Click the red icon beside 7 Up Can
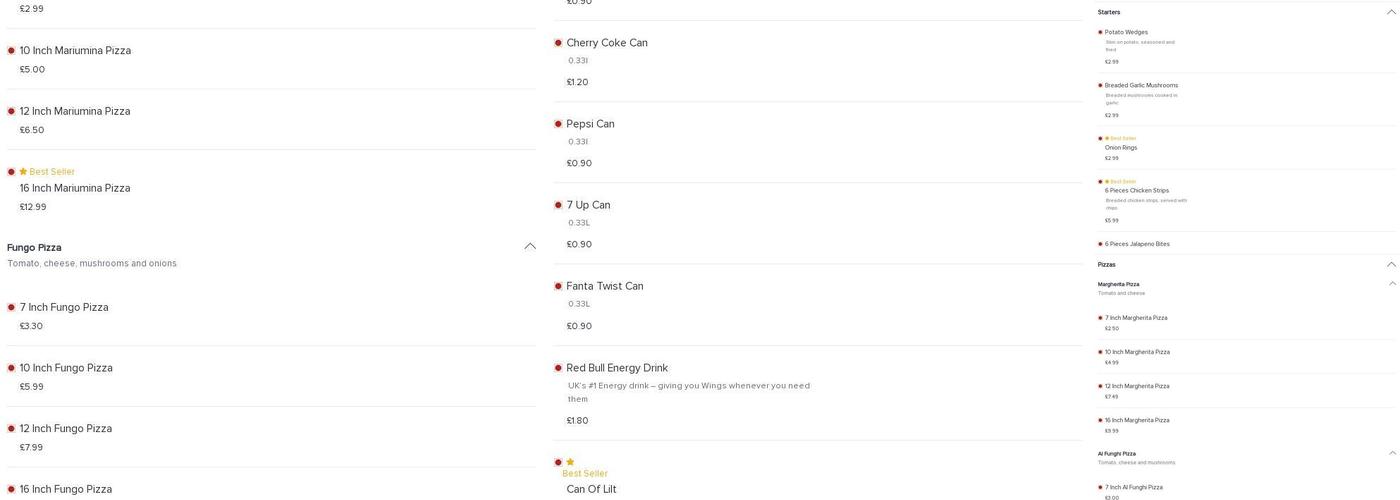This screenshot has height=500, width=1400. pyautogui.click(x=558, y=205)
